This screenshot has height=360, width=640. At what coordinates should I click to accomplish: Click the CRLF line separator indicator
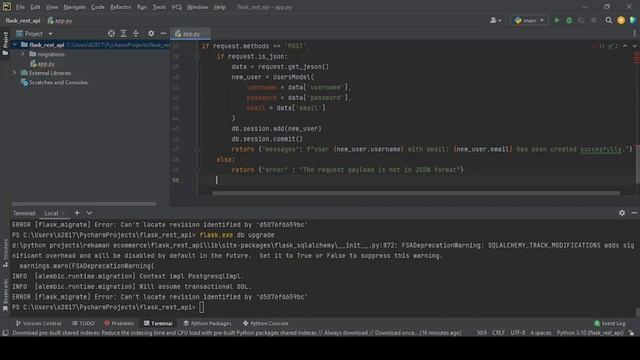pos(498,333)
